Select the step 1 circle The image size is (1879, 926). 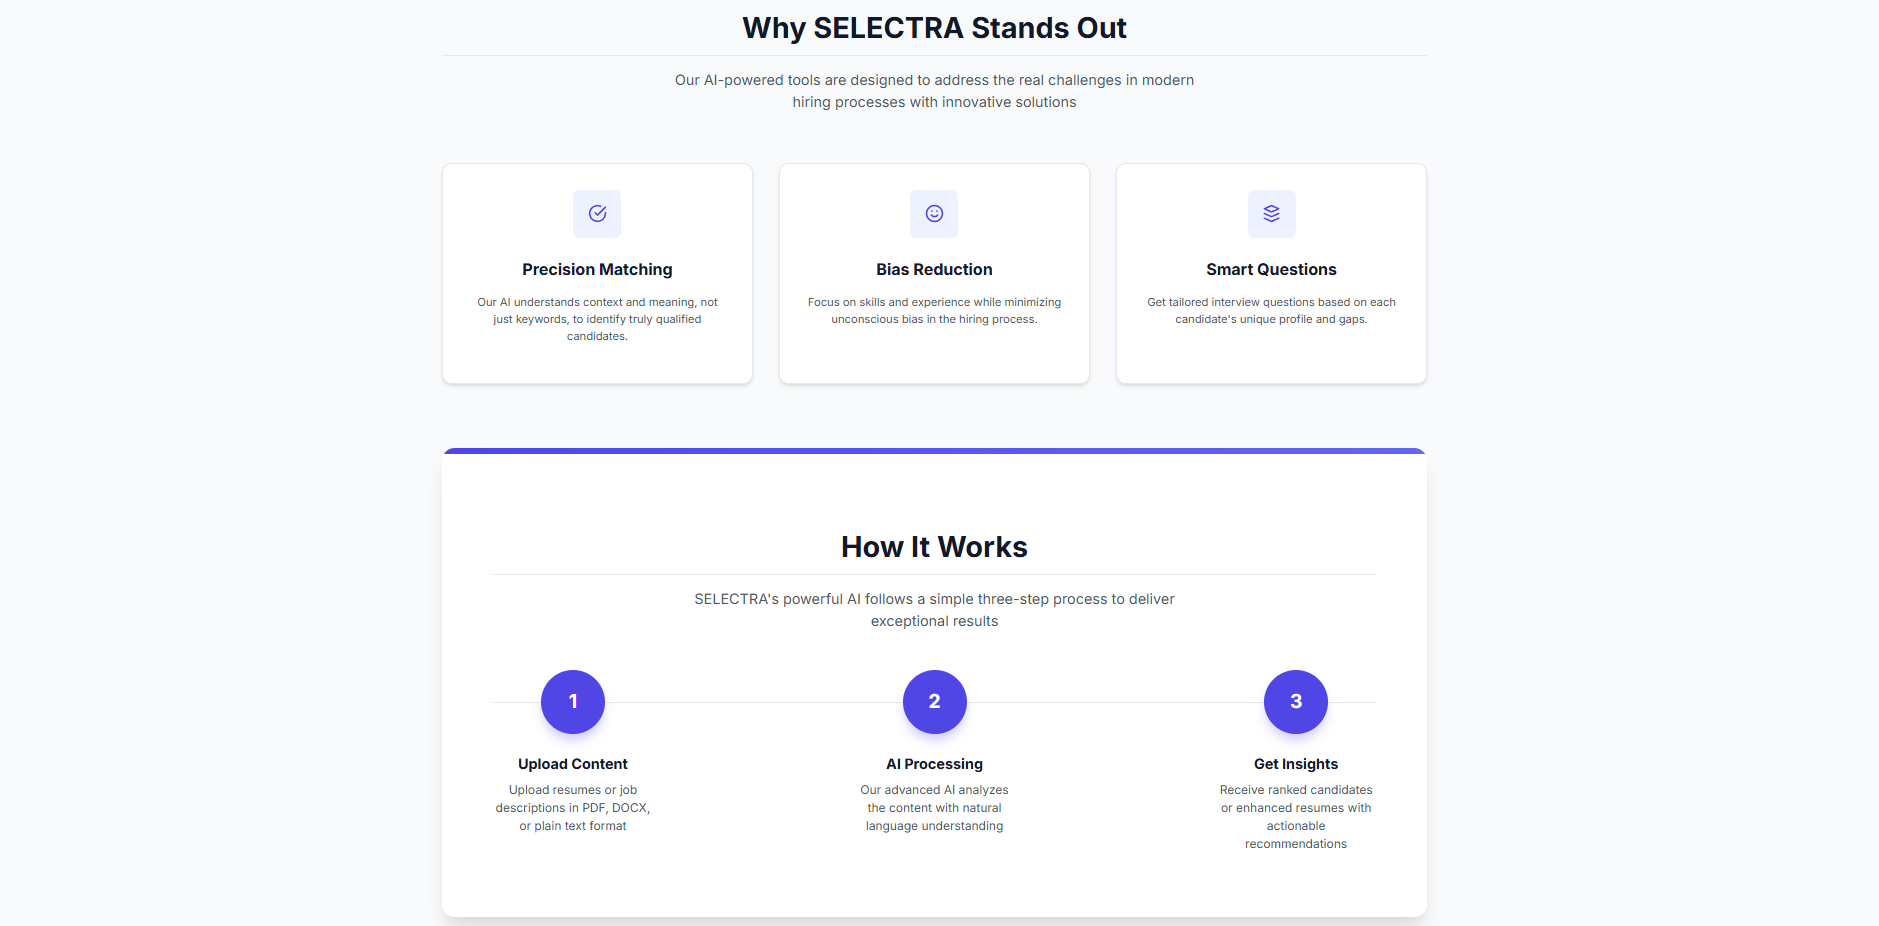[x=573, y=702]
